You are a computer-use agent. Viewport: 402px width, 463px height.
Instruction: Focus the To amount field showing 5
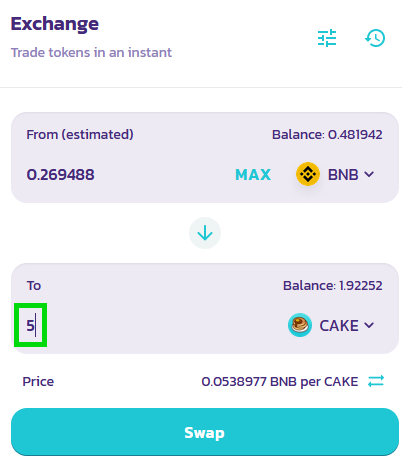point(147,325)
